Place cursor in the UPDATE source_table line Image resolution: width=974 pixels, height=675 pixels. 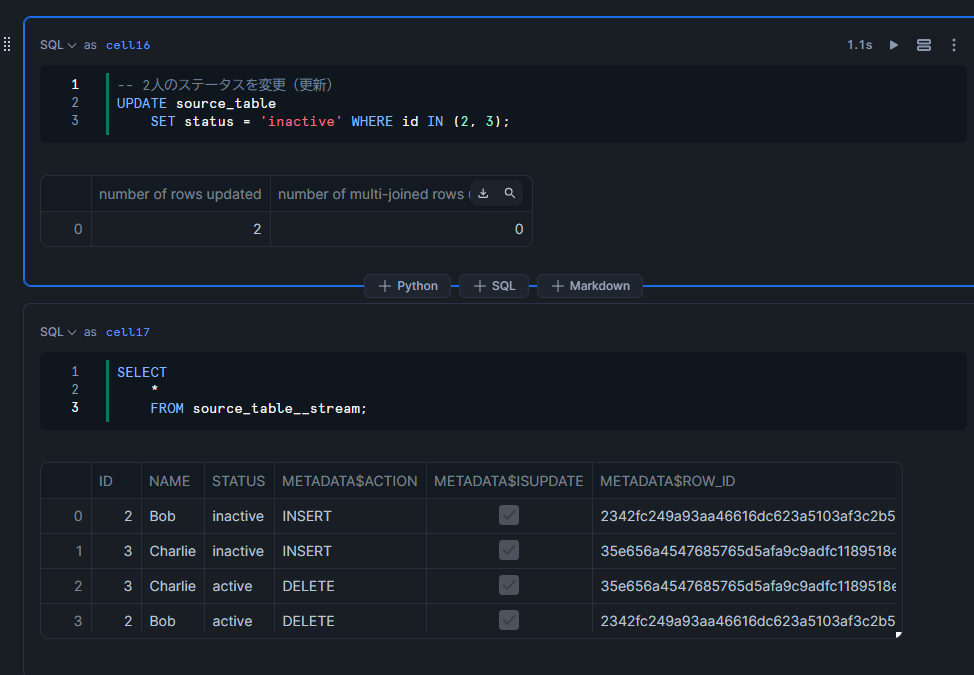tap(196, 103)
